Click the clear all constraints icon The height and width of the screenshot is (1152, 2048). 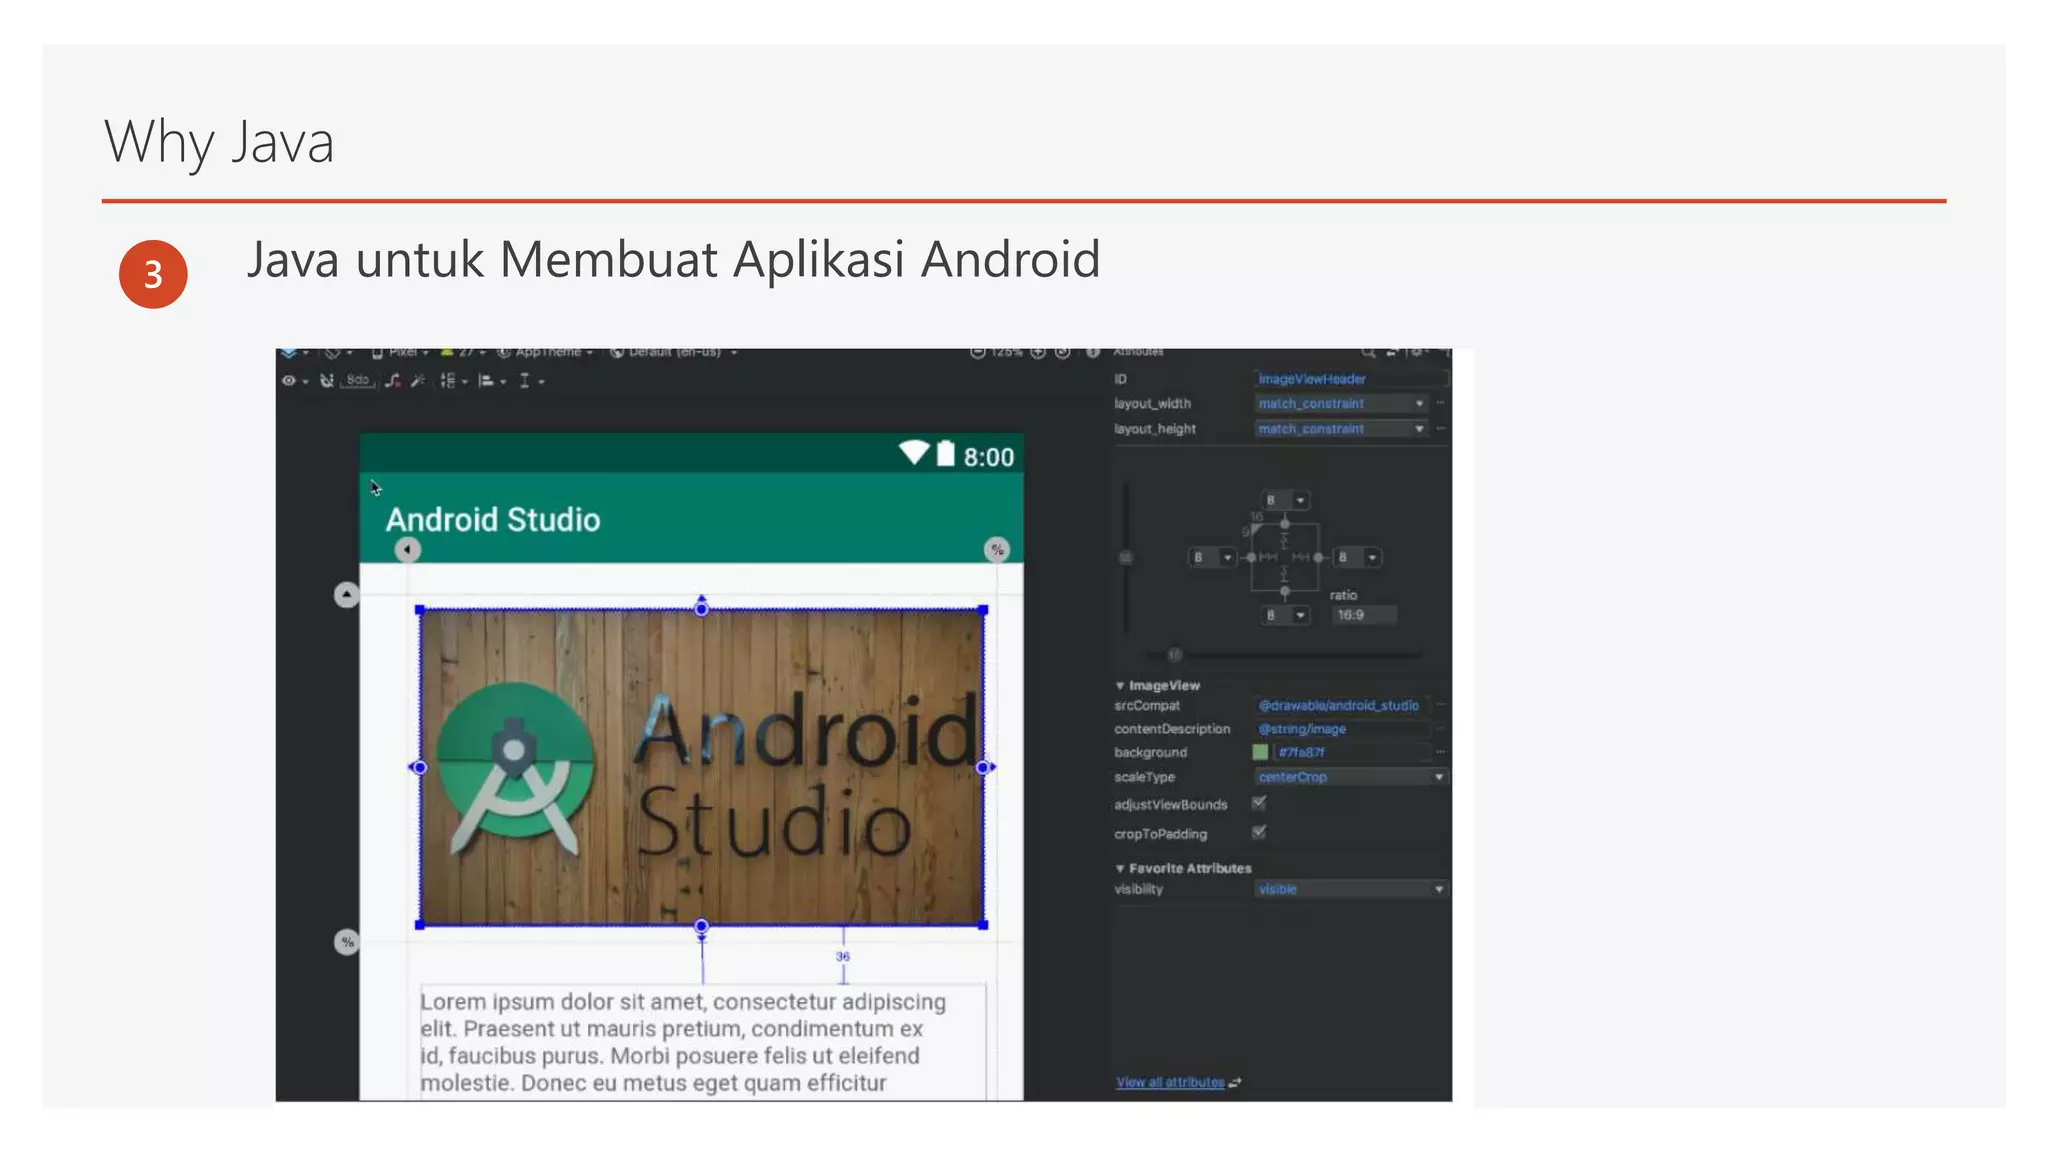coord(393,381)
